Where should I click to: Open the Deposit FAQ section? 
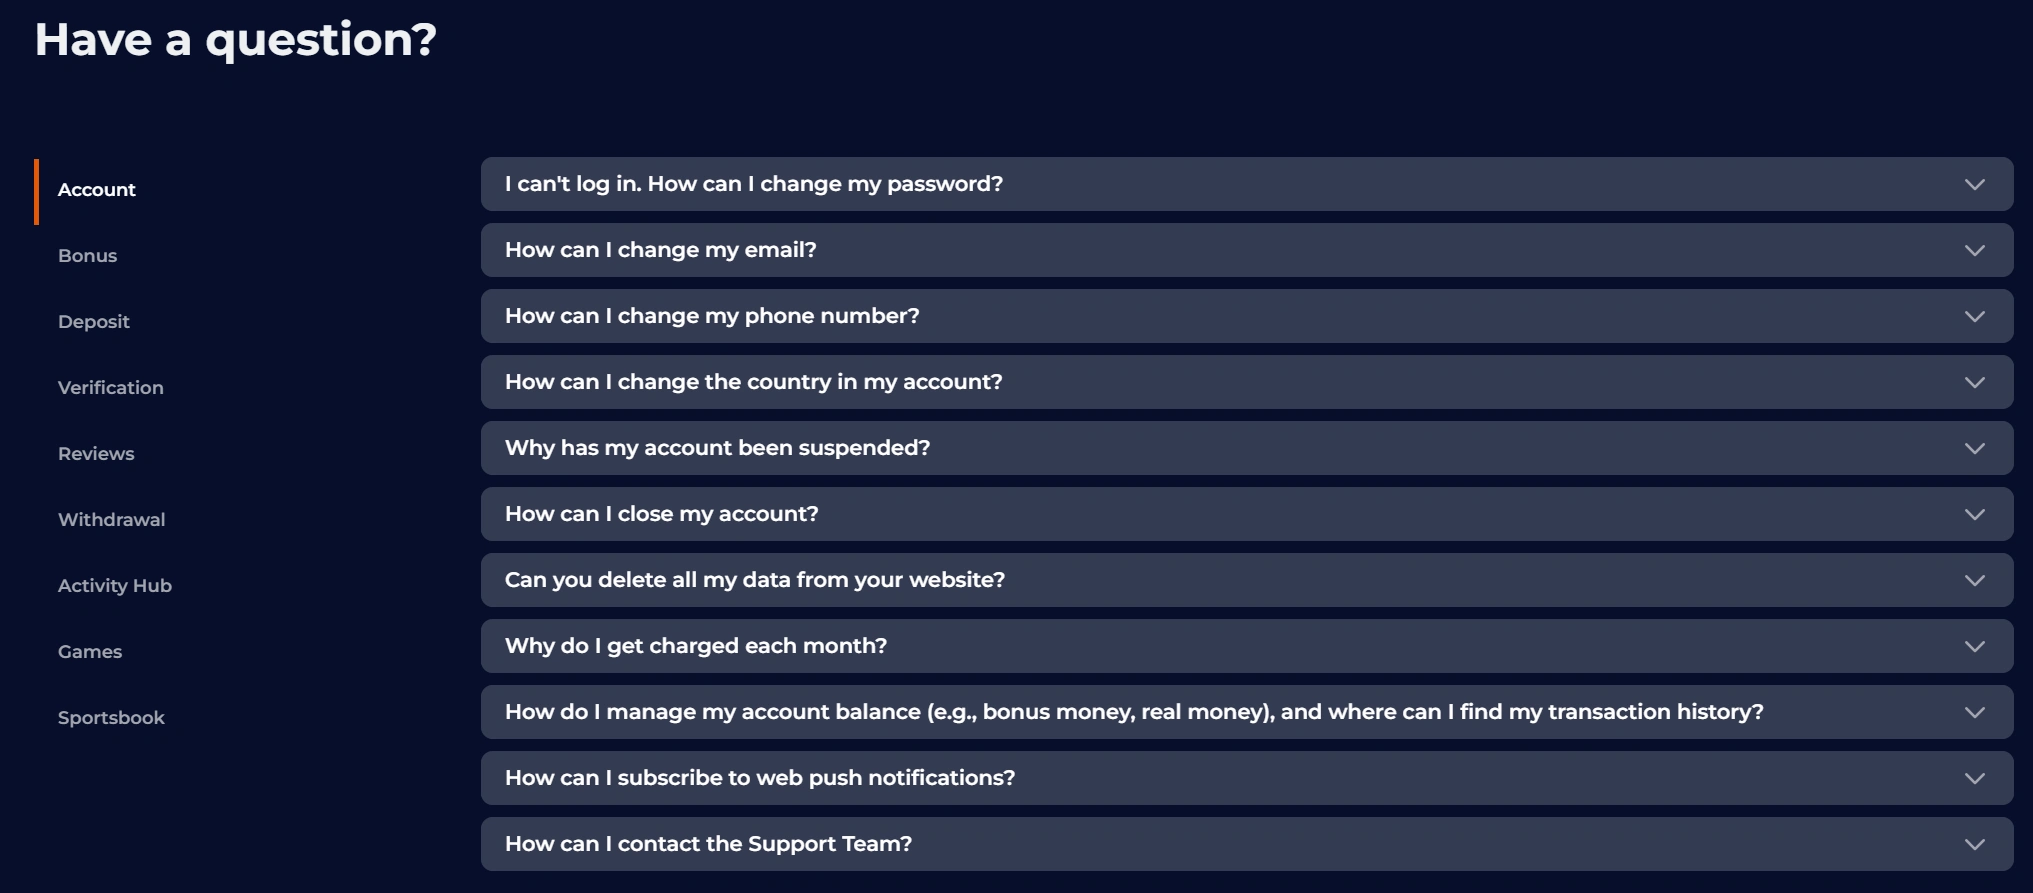coord(94,321)
